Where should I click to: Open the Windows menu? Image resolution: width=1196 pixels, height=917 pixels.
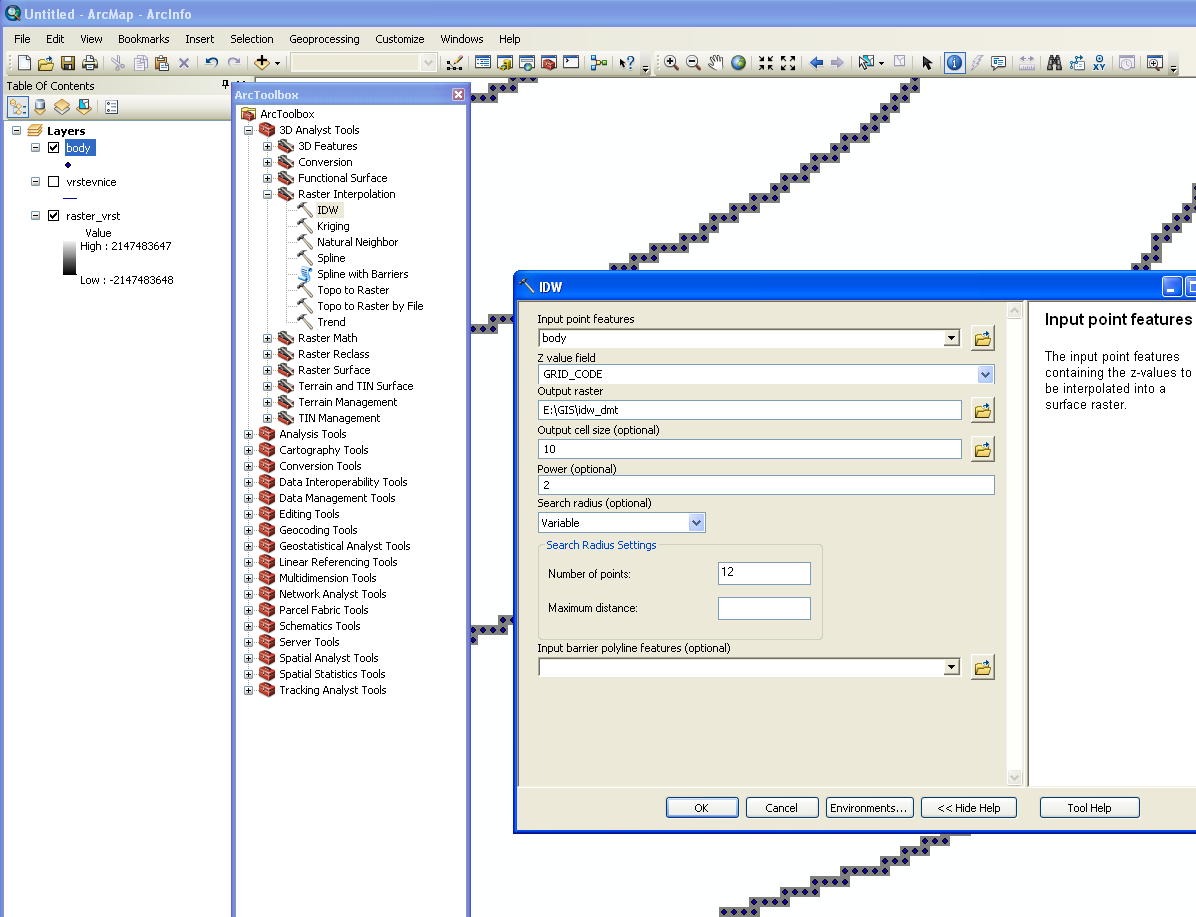(461, 39)
